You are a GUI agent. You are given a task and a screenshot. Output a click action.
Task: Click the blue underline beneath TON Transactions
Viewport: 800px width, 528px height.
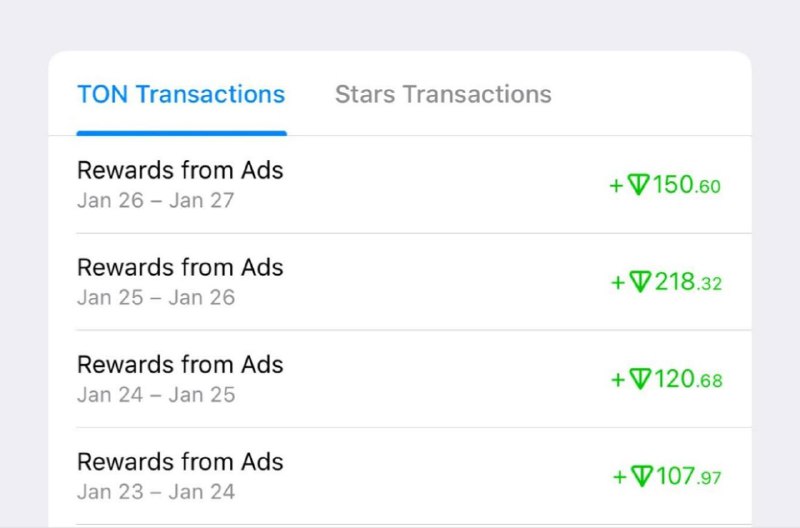181,132
